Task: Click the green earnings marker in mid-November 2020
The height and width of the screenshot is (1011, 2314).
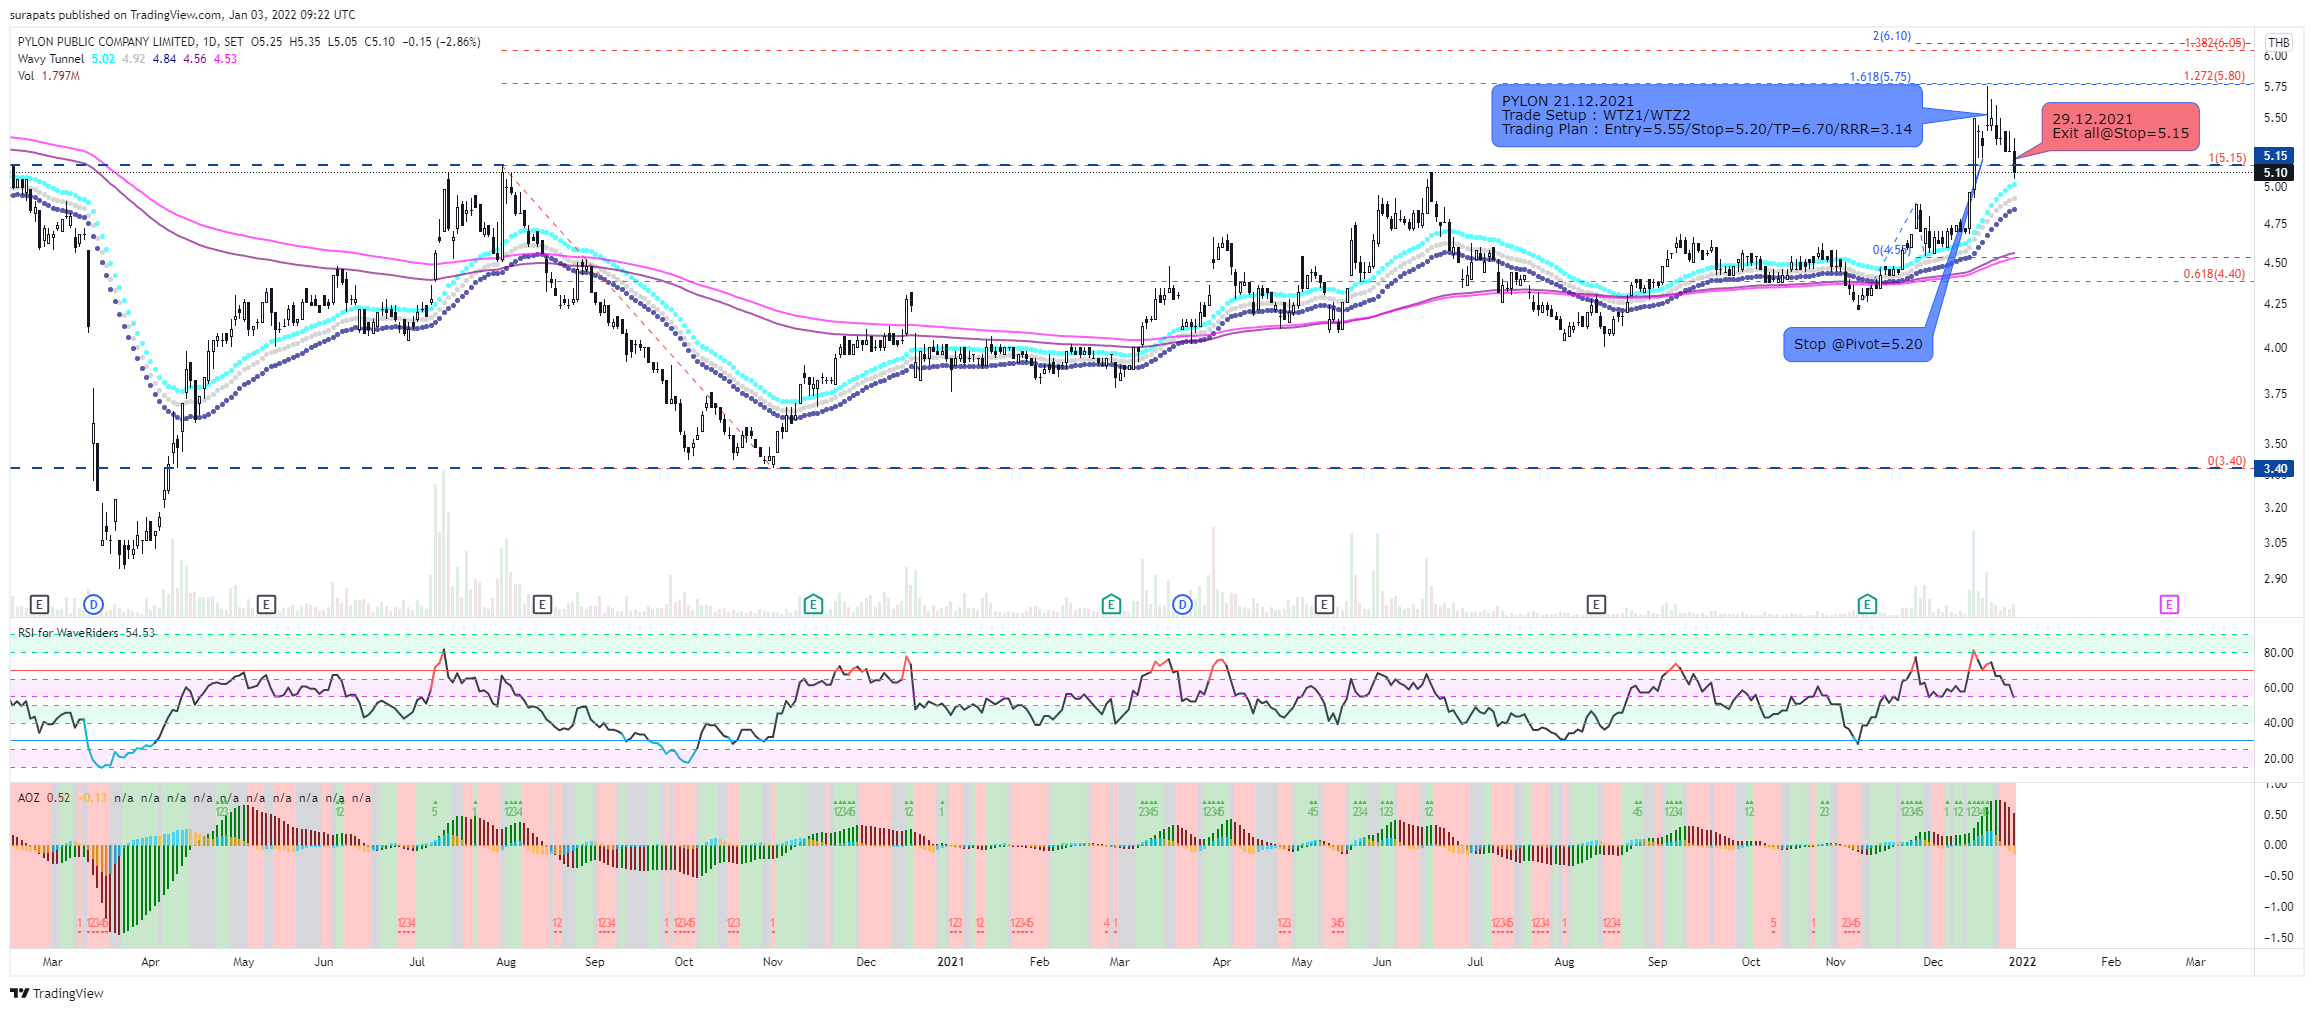Action: click(x=813, y=604)
